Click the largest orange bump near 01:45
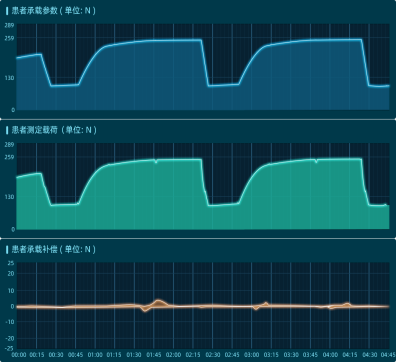 (x=159, y=303)
